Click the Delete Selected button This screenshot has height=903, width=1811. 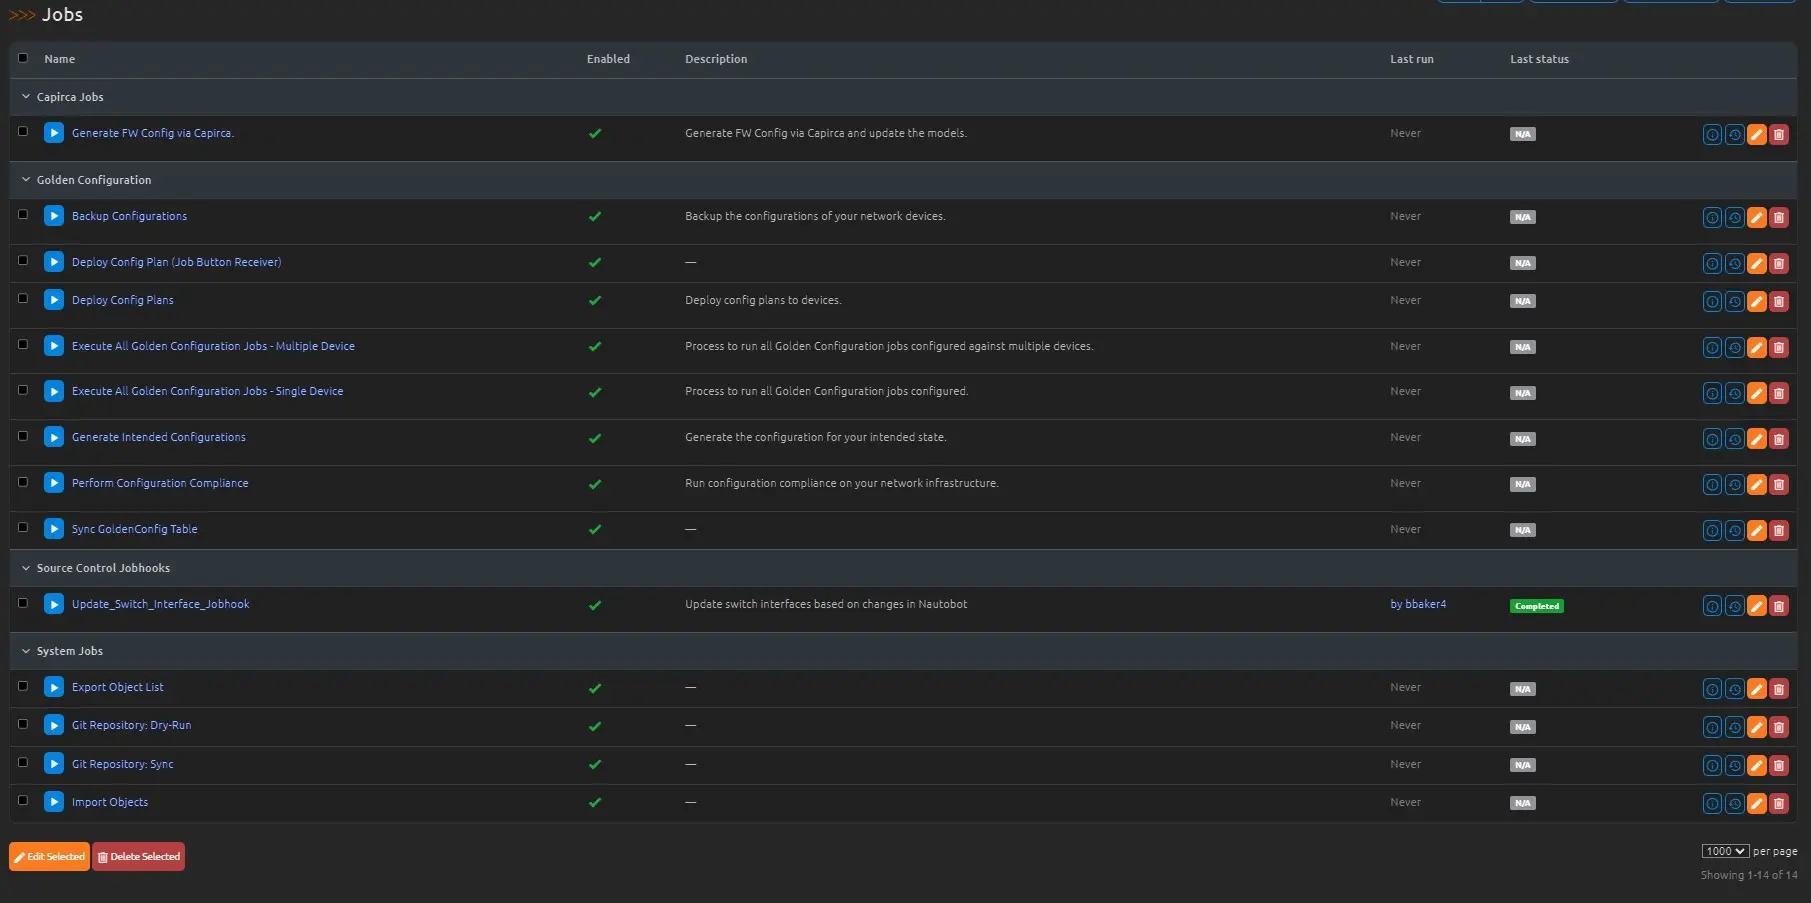pyautogui.click(x=138, y=857)
